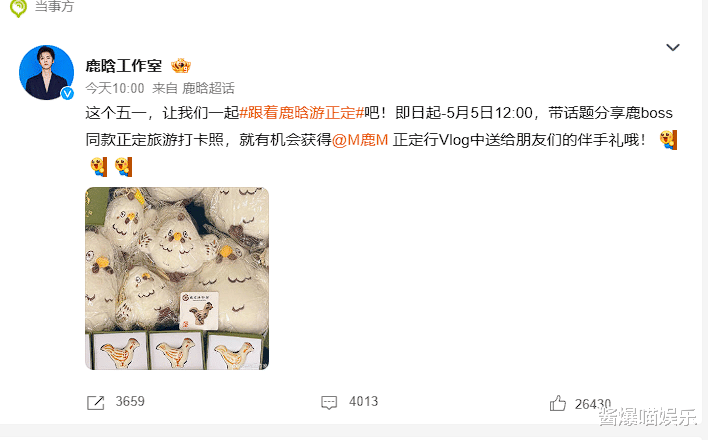Like the post with thumbs-up icon
Screen dimensions: 708x440
coord(558,403)
